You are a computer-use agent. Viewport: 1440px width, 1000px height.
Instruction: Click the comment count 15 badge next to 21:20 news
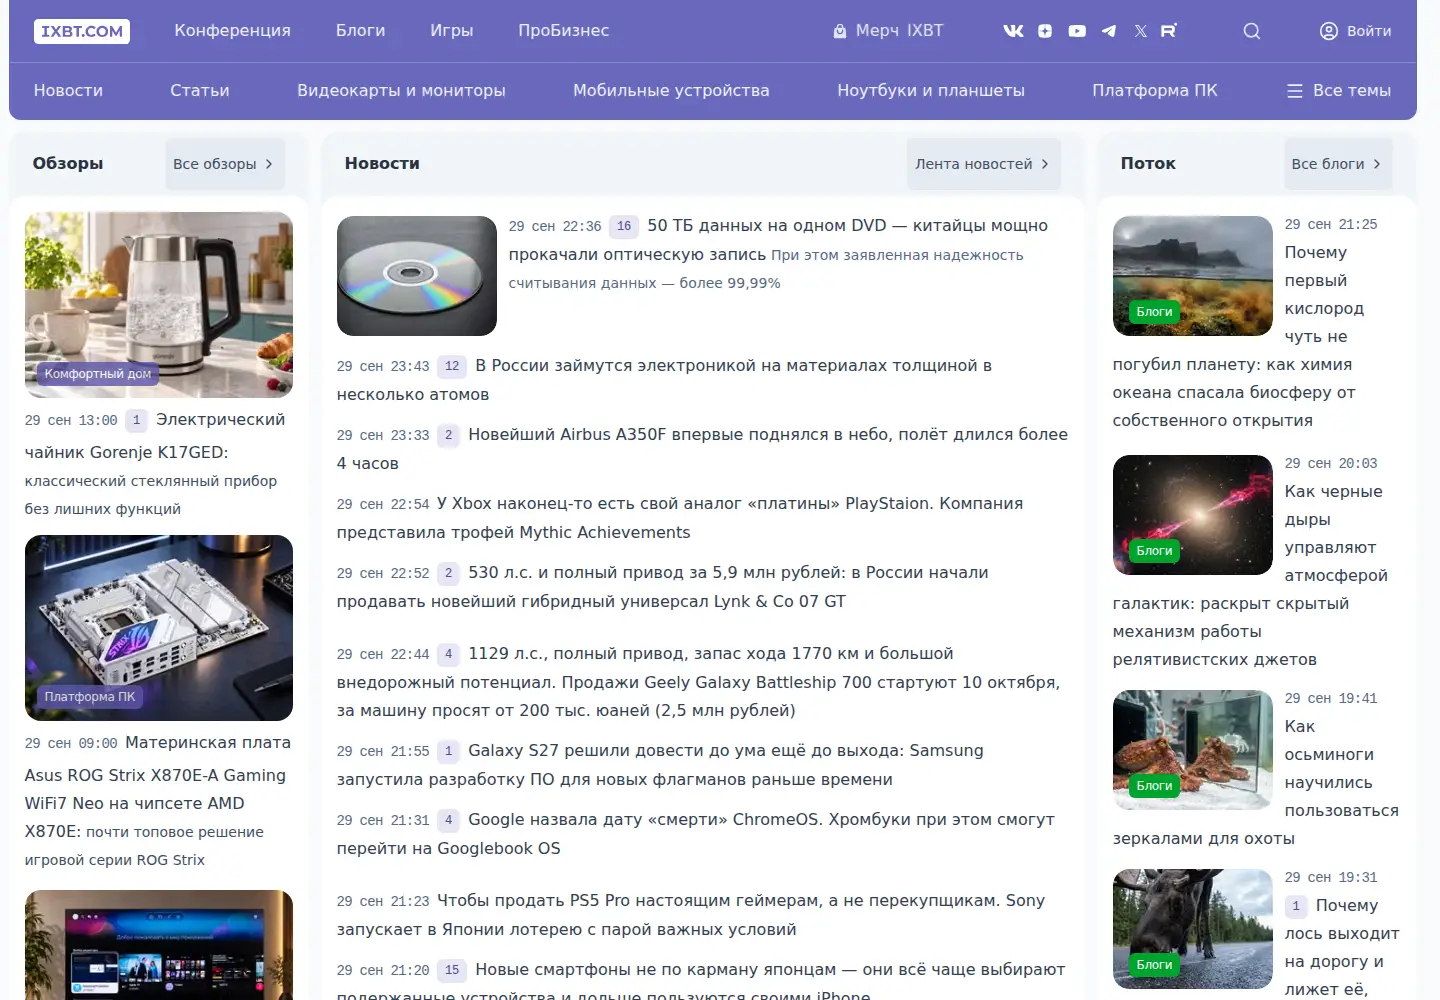(x=452, y=970)
